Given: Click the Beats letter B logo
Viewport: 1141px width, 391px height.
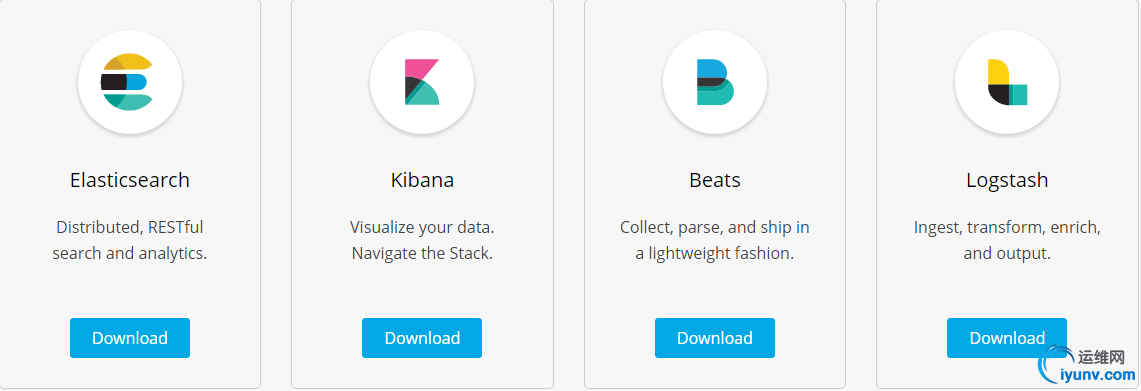Looking at the screenshot, I should pyautogui.click(x=715, y=82).
